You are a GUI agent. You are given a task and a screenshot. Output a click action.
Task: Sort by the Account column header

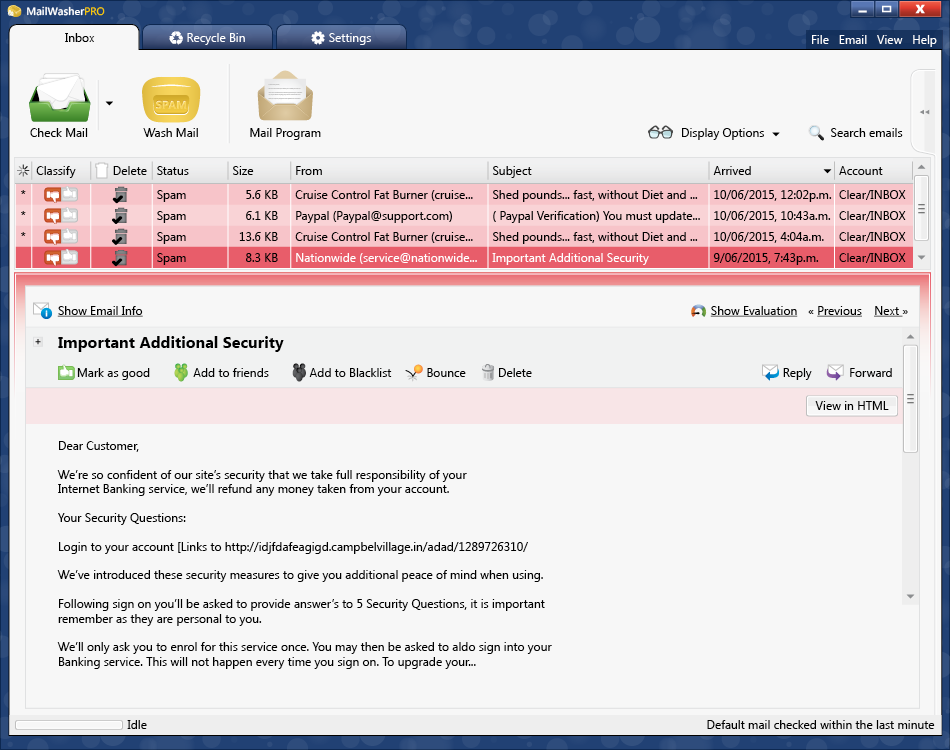click(873, 171)
